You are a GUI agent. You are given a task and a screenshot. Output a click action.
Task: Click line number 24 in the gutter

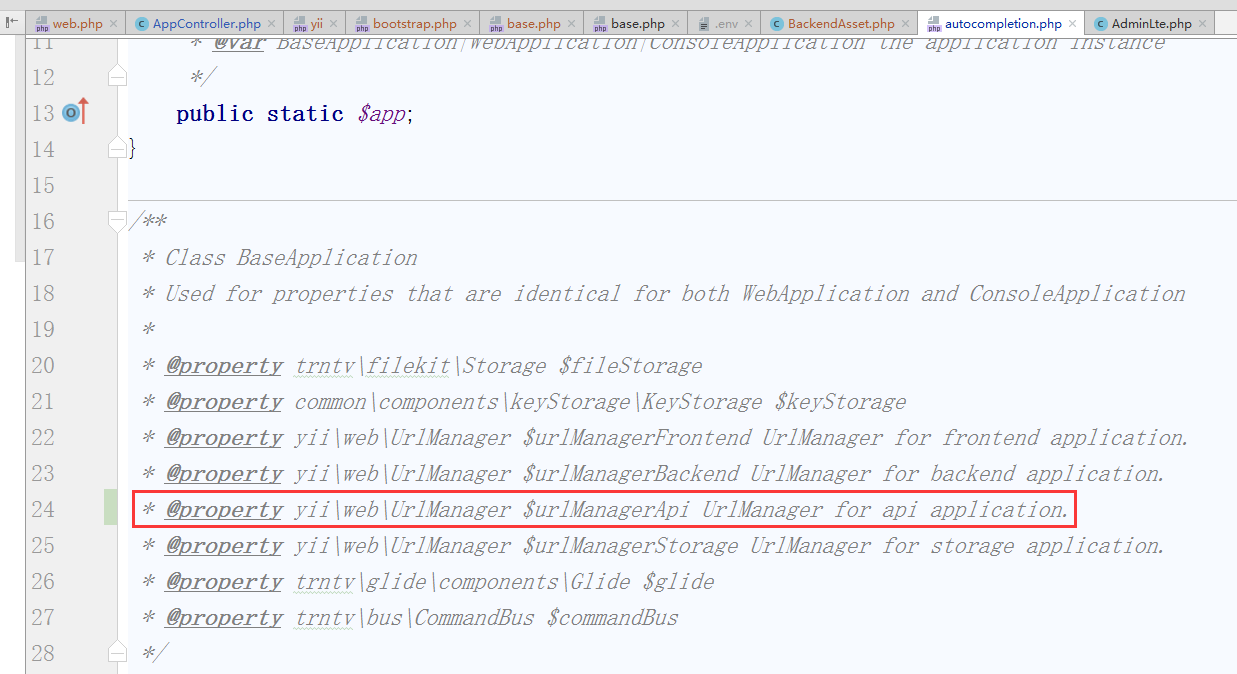[43, 509]
